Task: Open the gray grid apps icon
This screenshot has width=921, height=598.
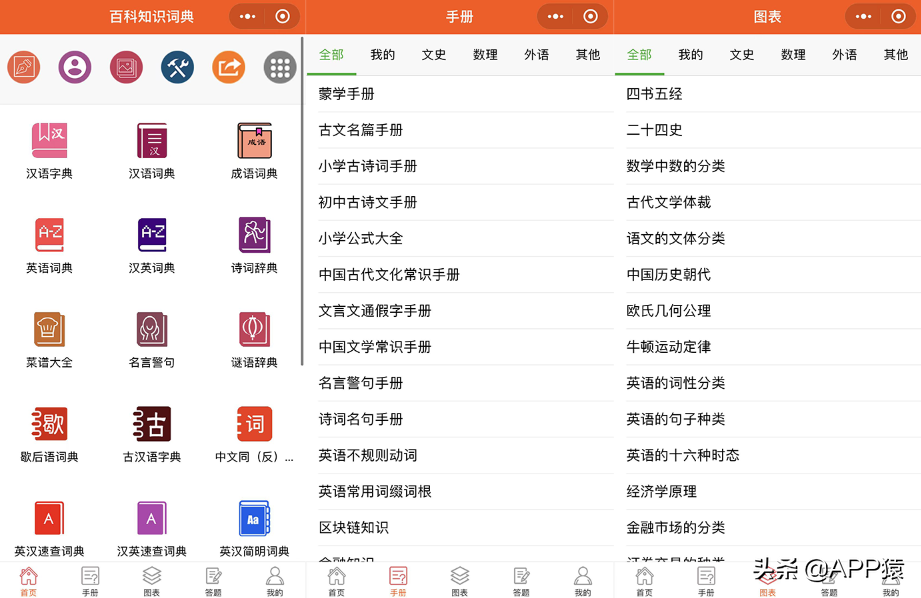Action: click(280, 67)
